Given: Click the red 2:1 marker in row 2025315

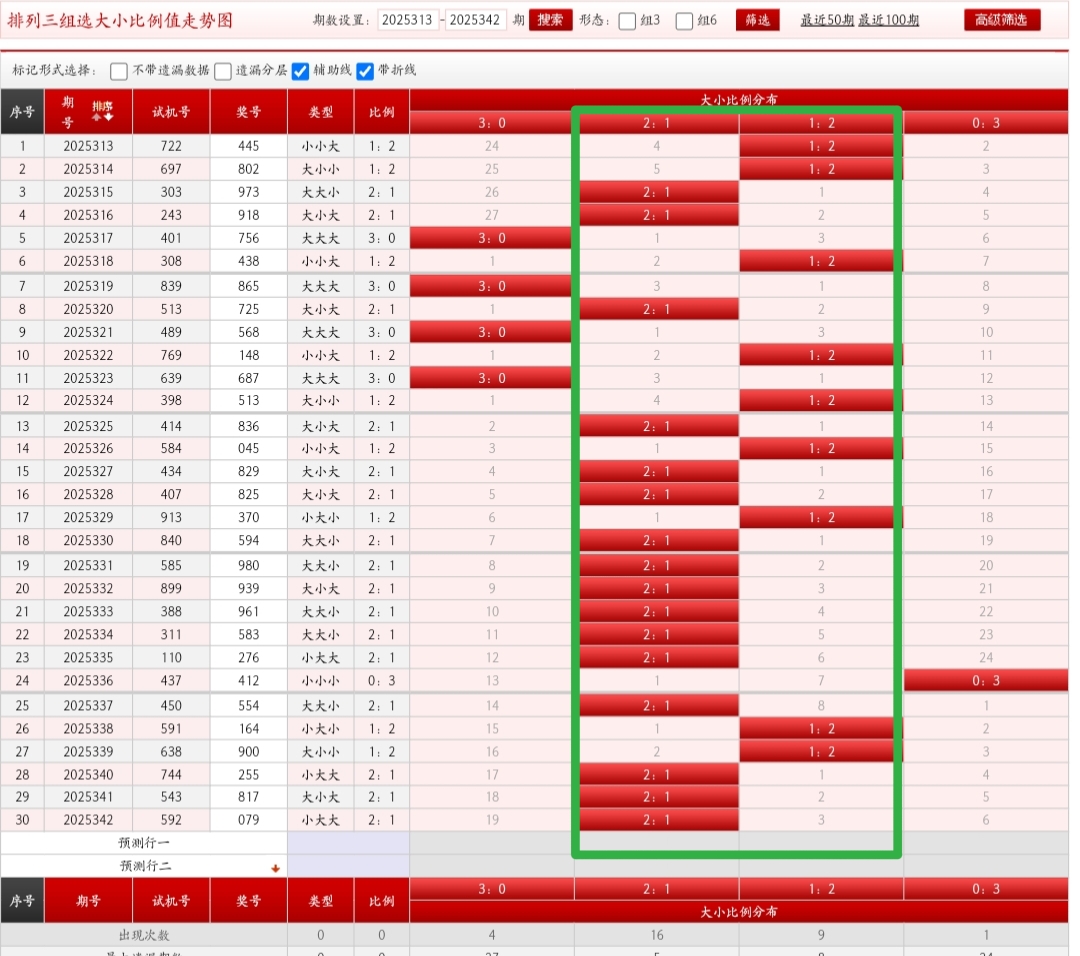Looking at the screenshot, I should click(x=658, y=192).
